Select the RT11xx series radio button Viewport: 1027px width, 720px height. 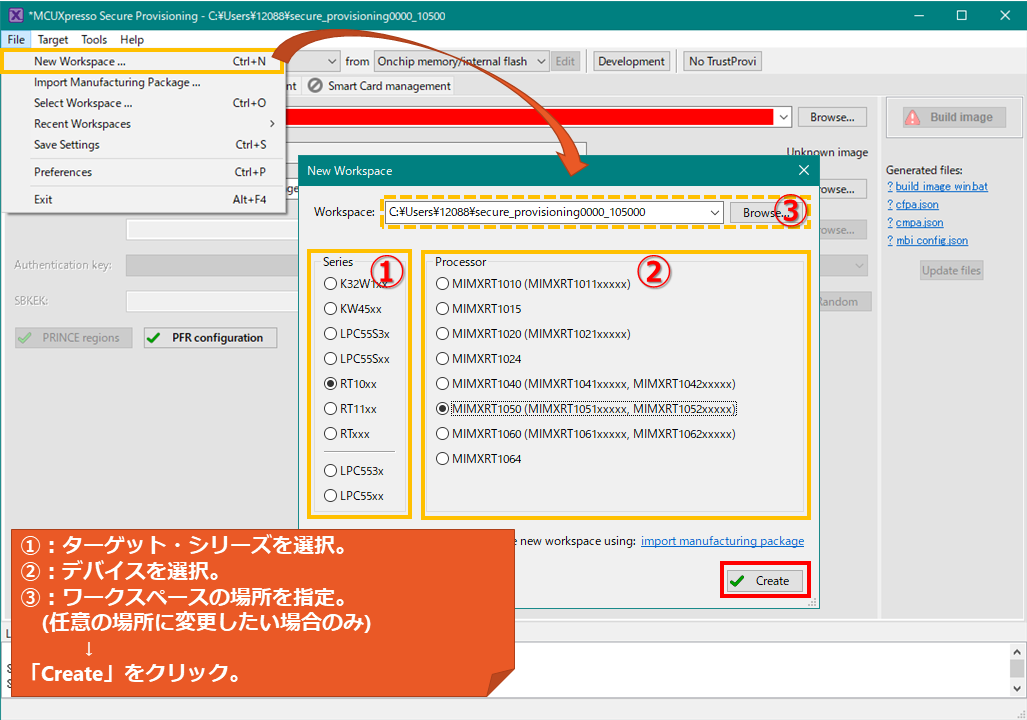[331, 409]
